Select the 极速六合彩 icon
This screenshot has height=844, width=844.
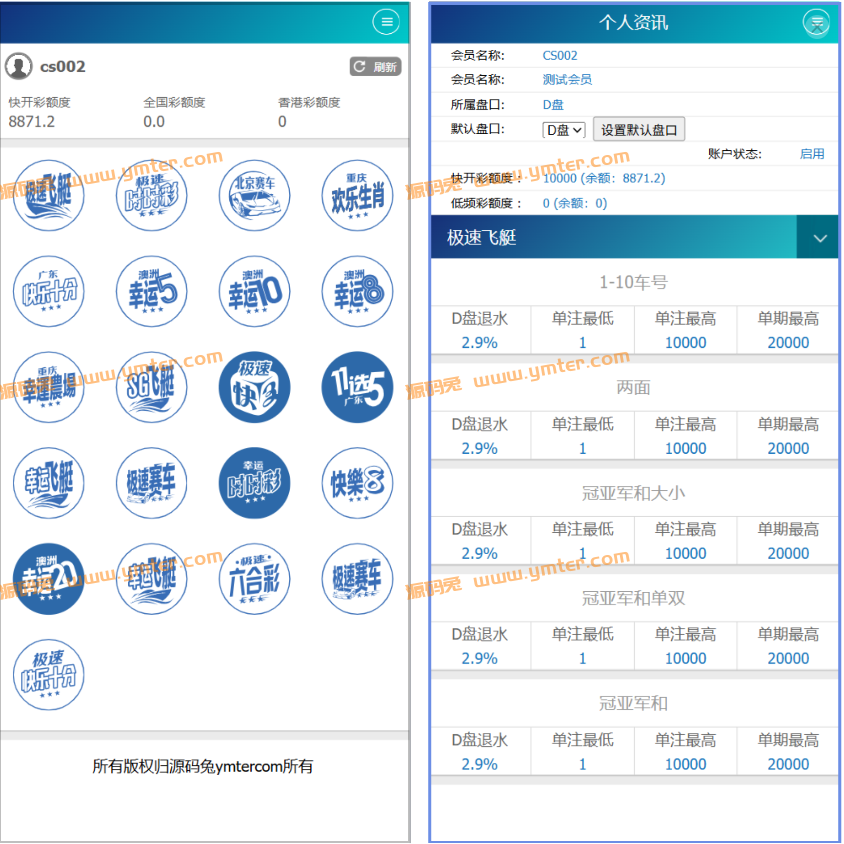pyautogui.click(x=254, y=578)
